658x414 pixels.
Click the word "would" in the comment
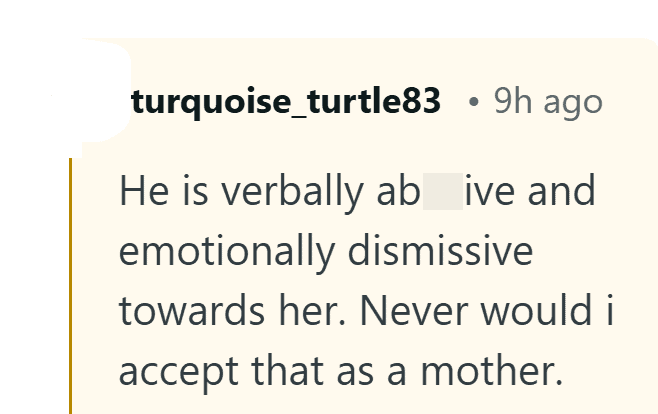point(549,311)
